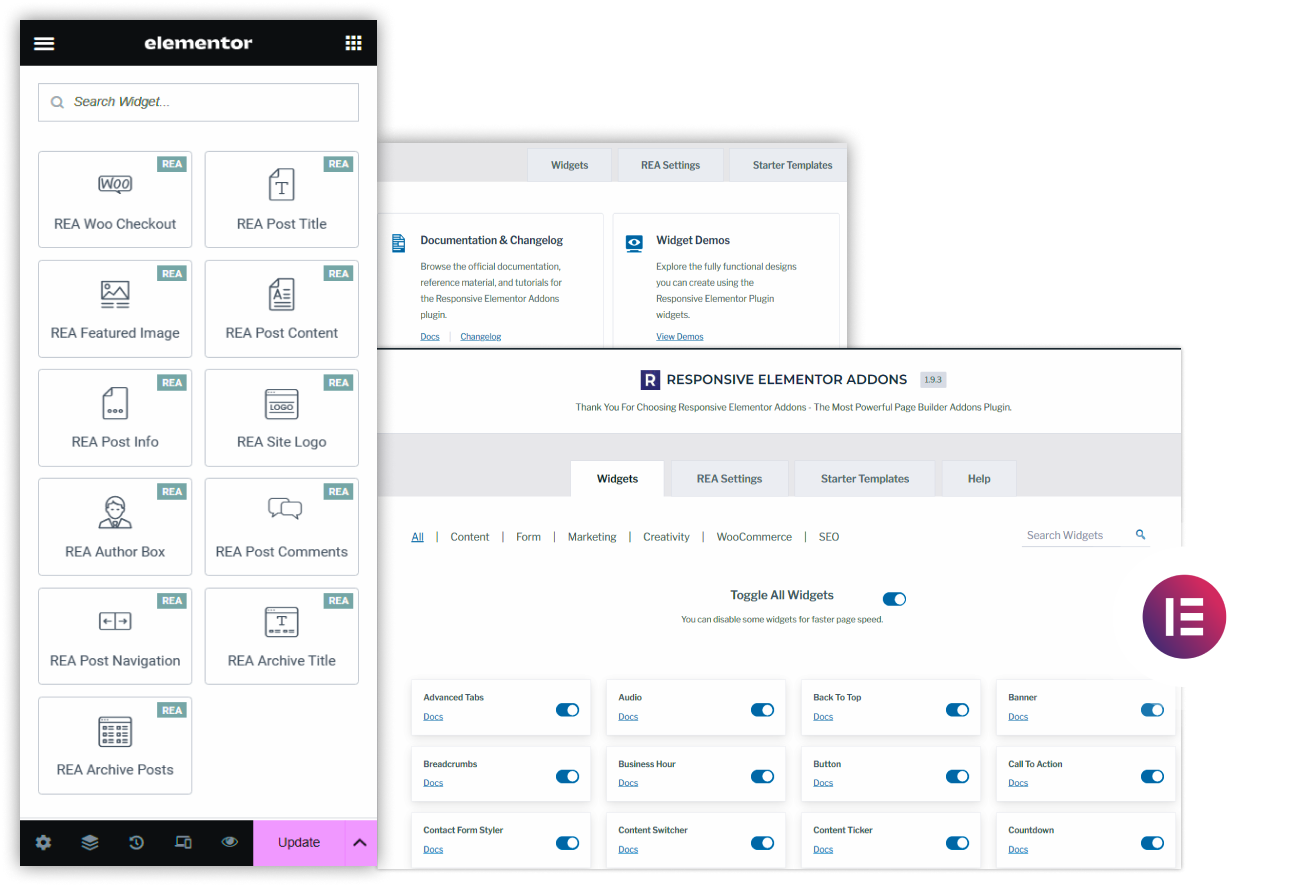The height and width of the screenshot is (886, 1301).
Task: Filter widgets by SEO category
Action: [x=829, y=537]
